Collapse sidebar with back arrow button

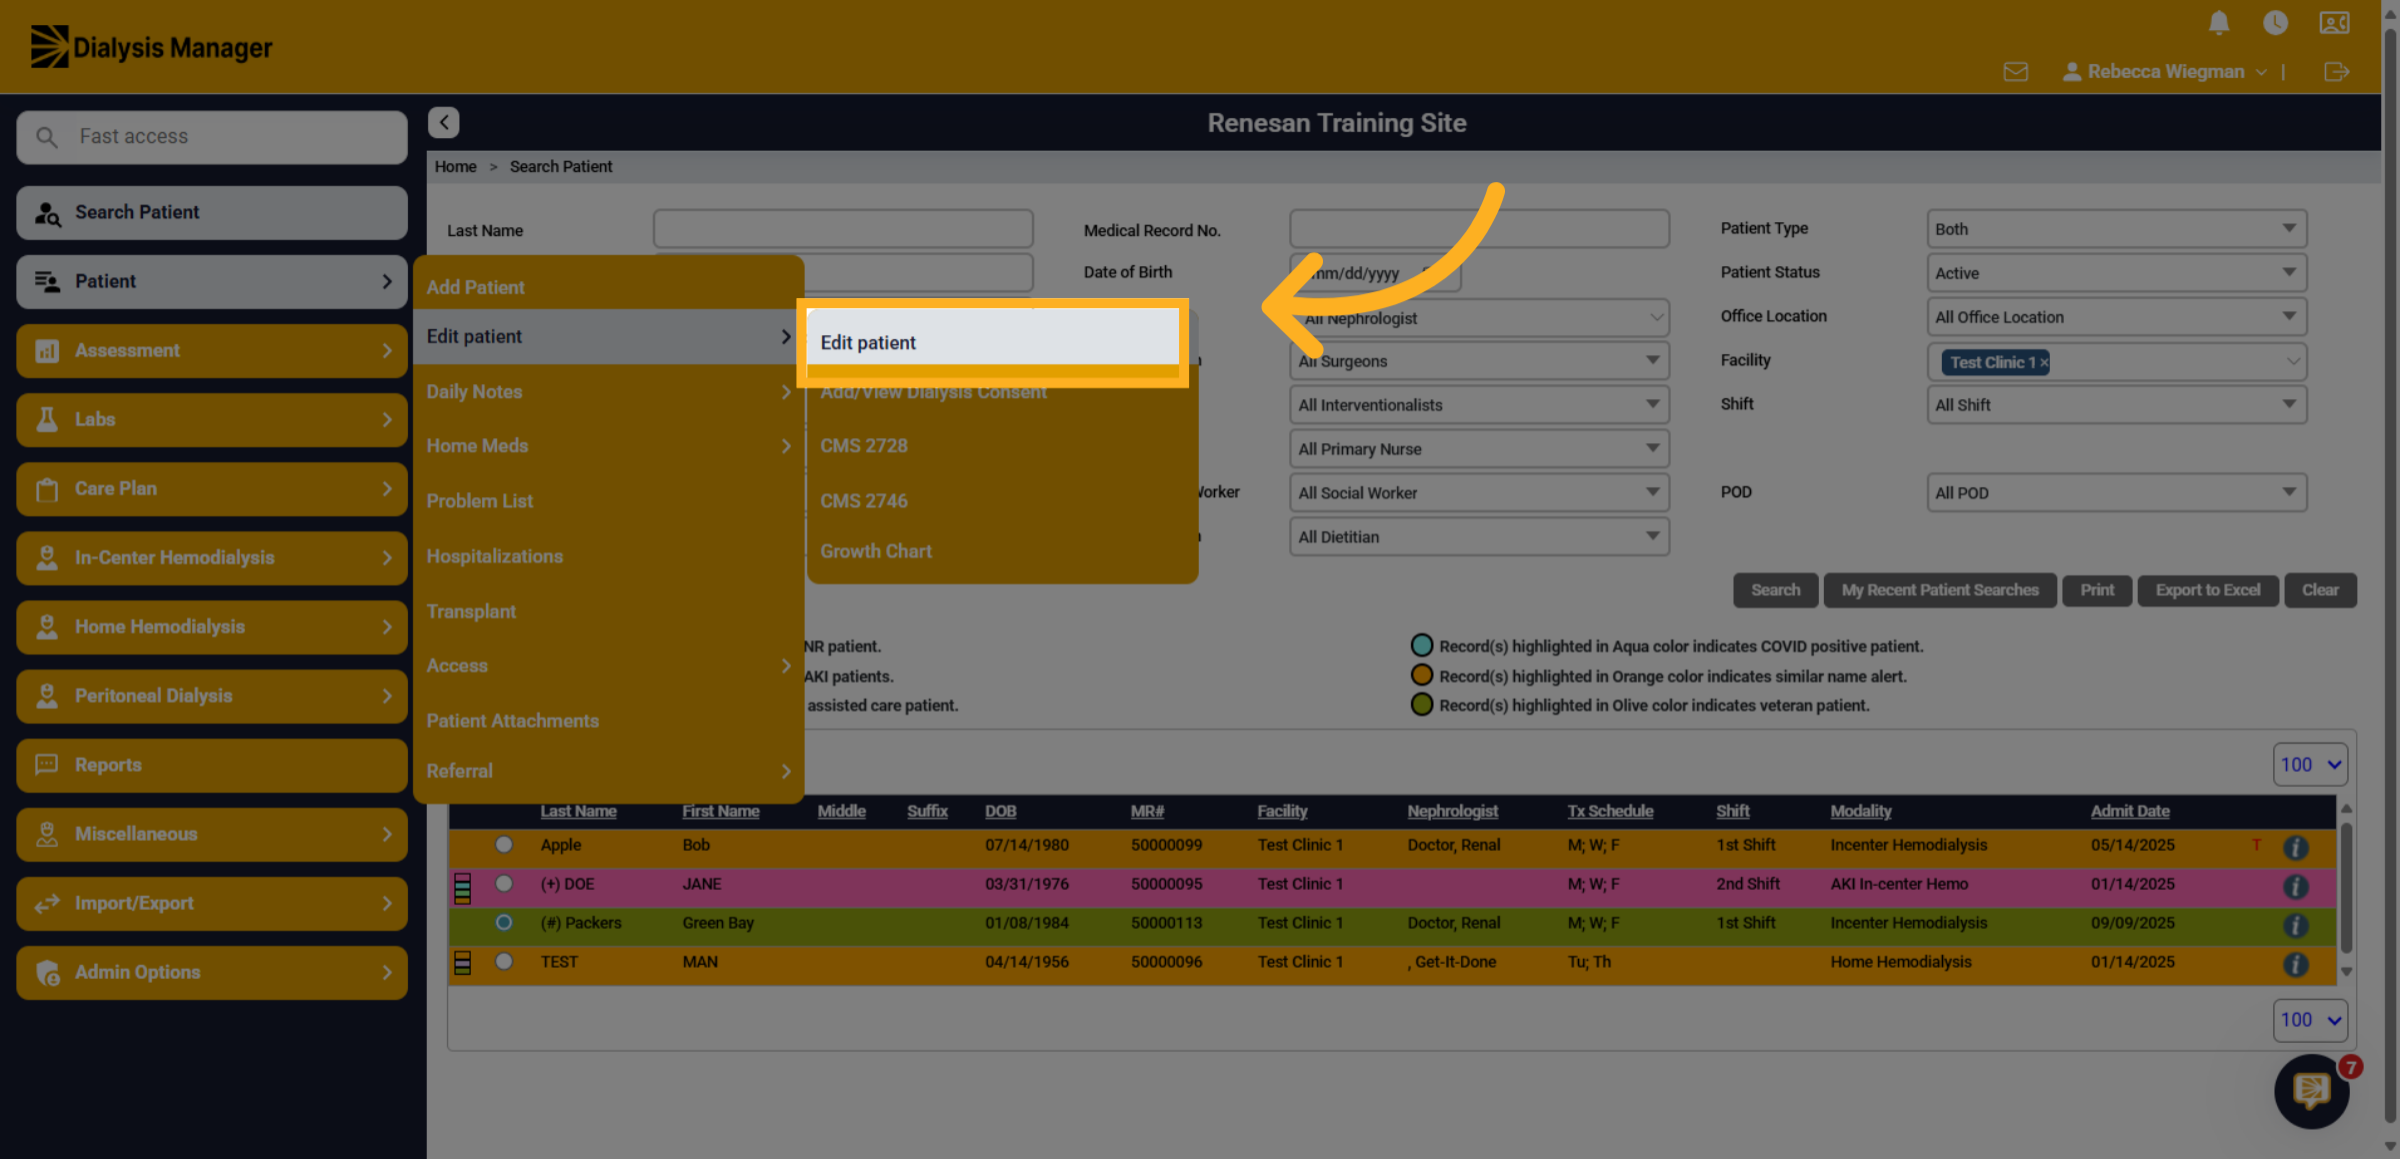tap(444, 122)
